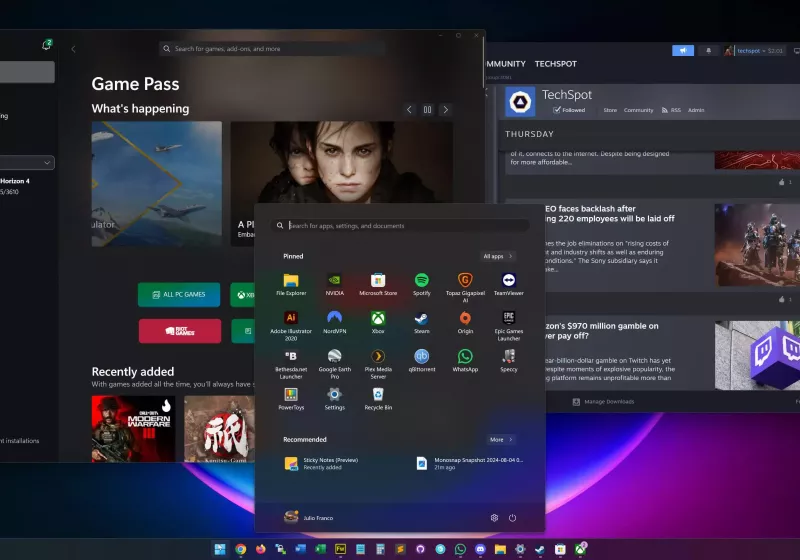Switch to the TECHSPOT tab in Steam

(x=555, y=64)
